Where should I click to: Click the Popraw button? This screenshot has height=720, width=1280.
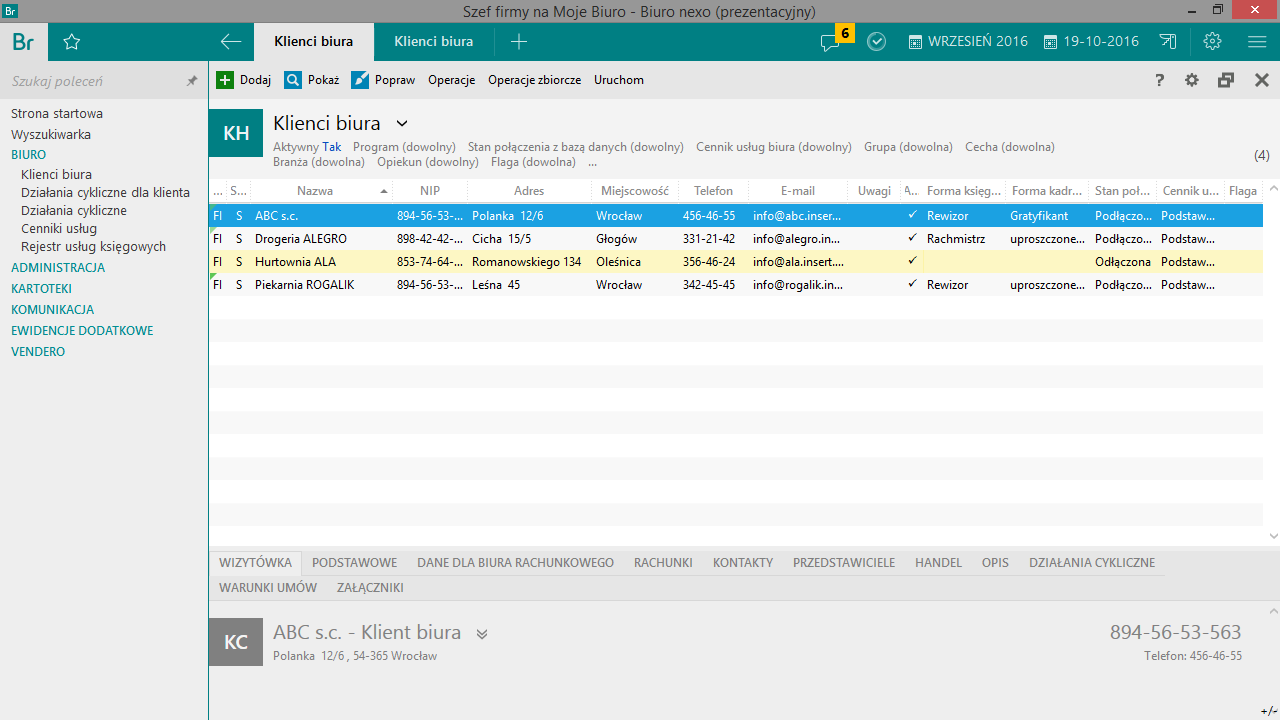point(383,80)
